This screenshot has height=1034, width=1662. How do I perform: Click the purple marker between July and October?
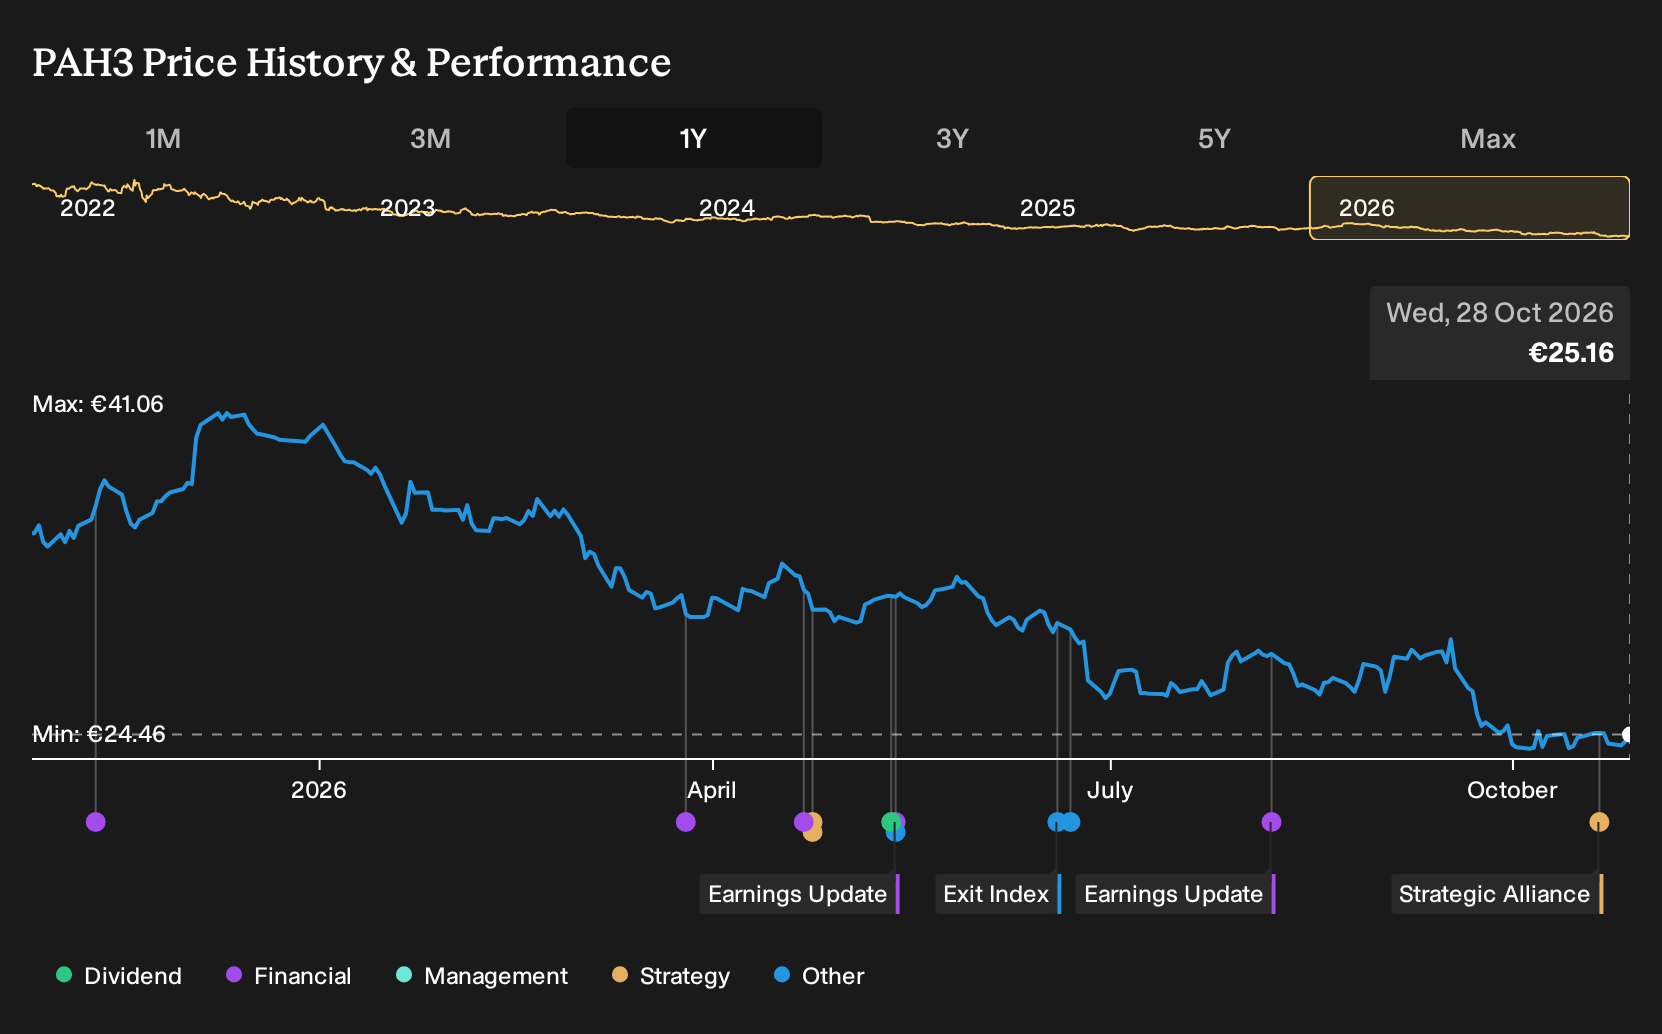(x=1272, y=822)
